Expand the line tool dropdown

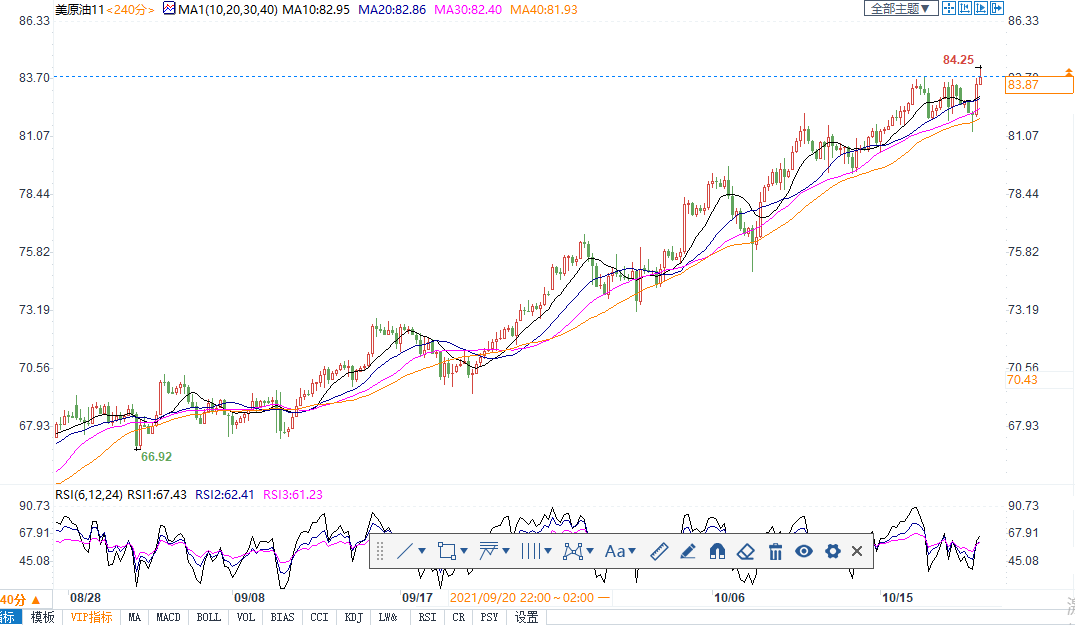(x=422, y=551)
